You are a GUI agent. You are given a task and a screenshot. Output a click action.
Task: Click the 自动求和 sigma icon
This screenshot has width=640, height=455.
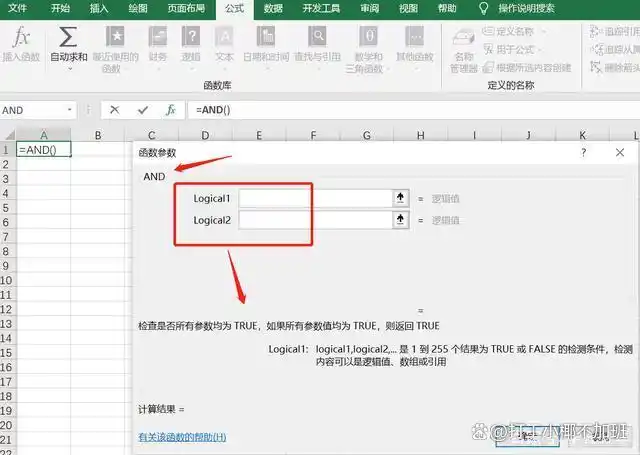click(68, 37)
